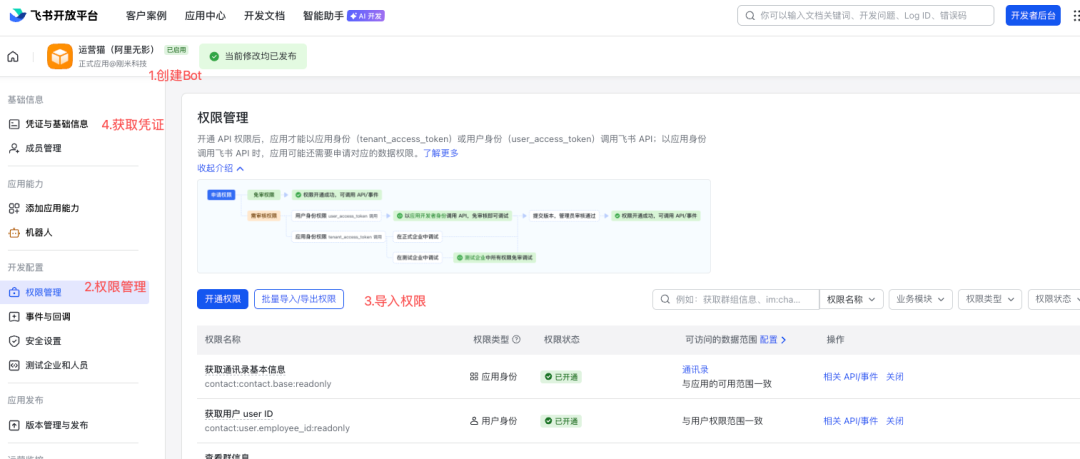Click the blue 开通权限 button
The height and width of the screenshot is (459, 1080).
pos(222,299)
